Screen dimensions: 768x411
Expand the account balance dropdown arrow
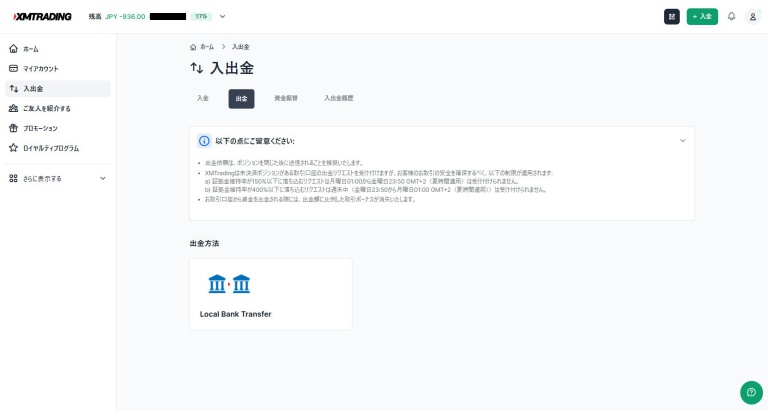tap(222, 16)
